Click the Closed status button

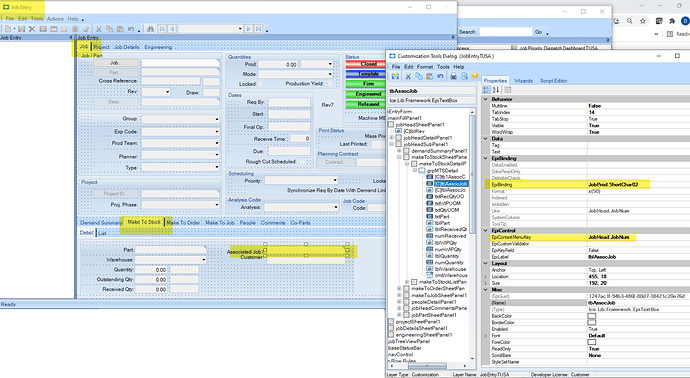click(x=366, y=64)
